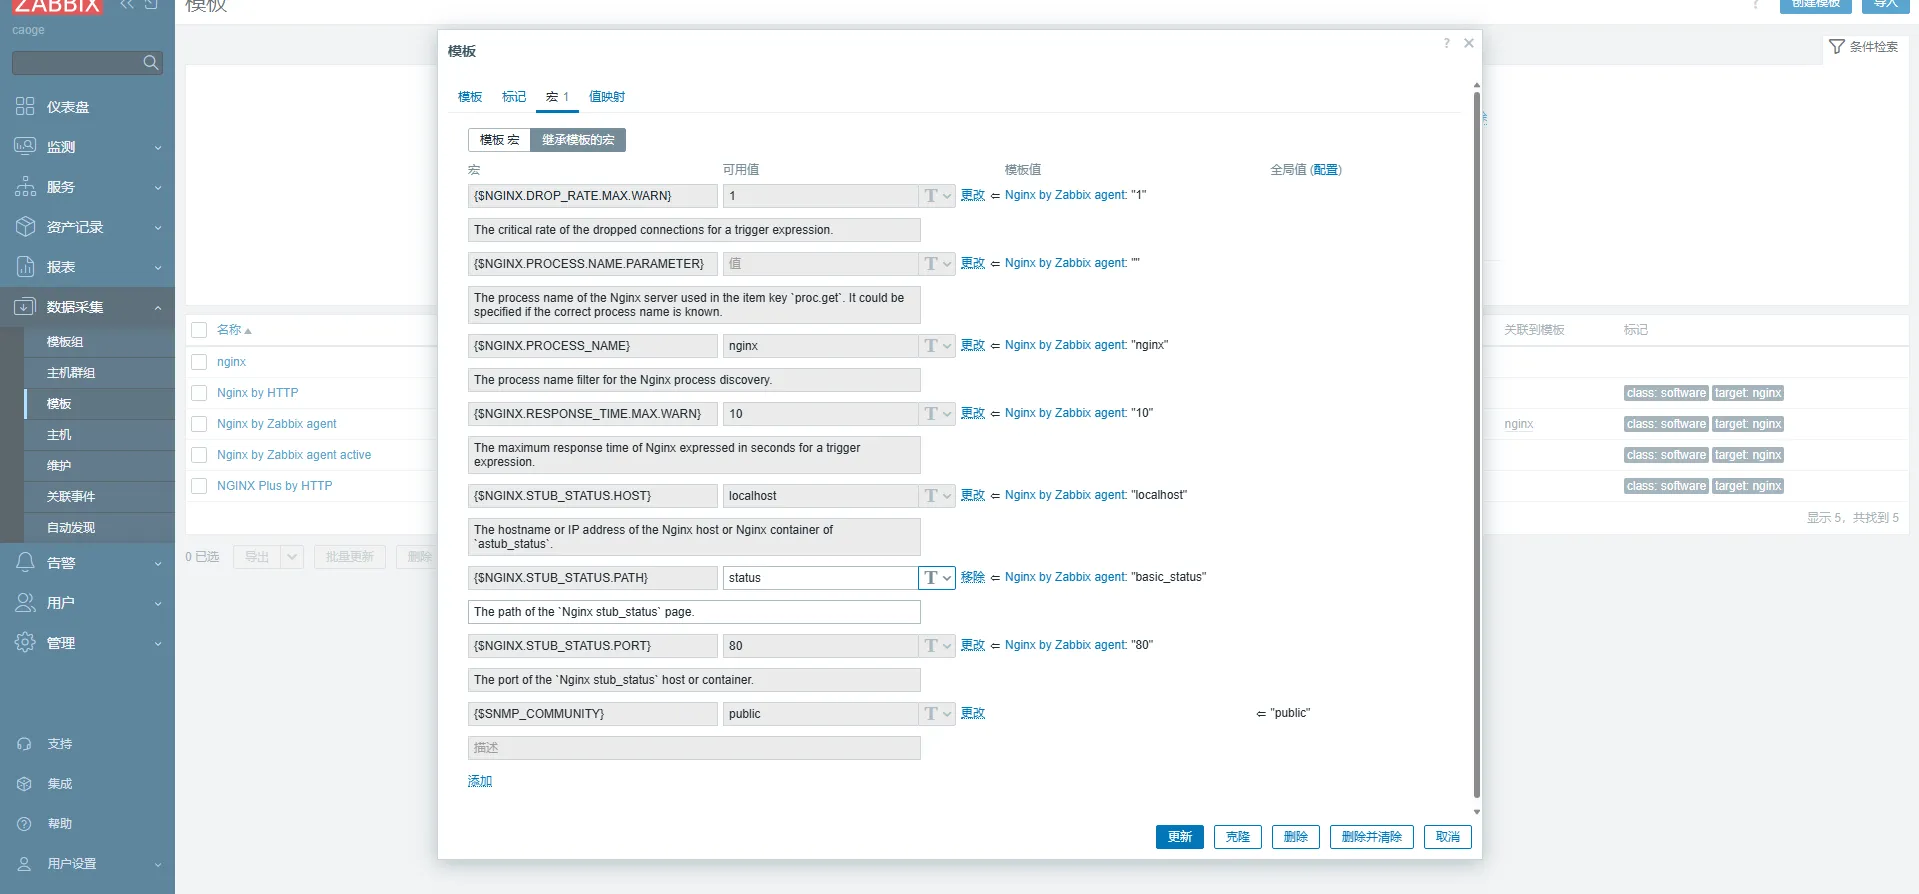Image resolution: width=1919 pixels, height=894 pixels.
Task: Click the 集成 integrations icon
Action: [x=25, y=784]
